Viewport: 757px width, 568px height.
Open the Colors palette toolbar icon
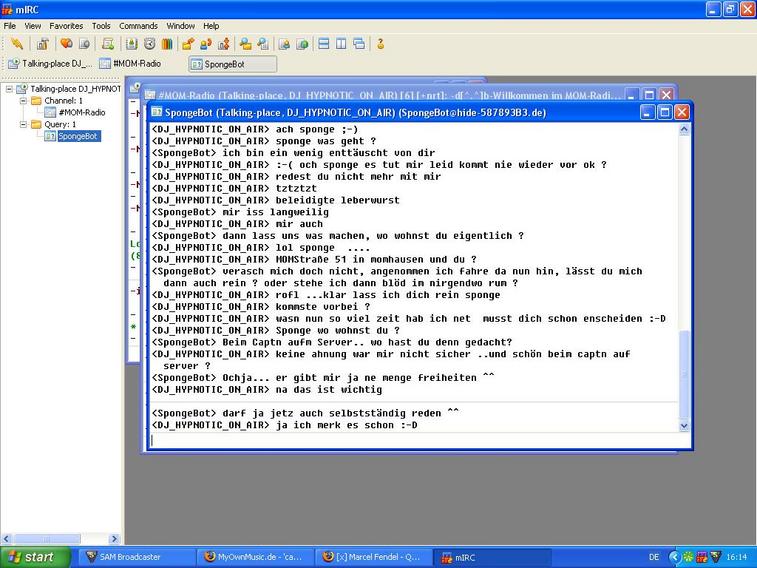coord(166,44)
